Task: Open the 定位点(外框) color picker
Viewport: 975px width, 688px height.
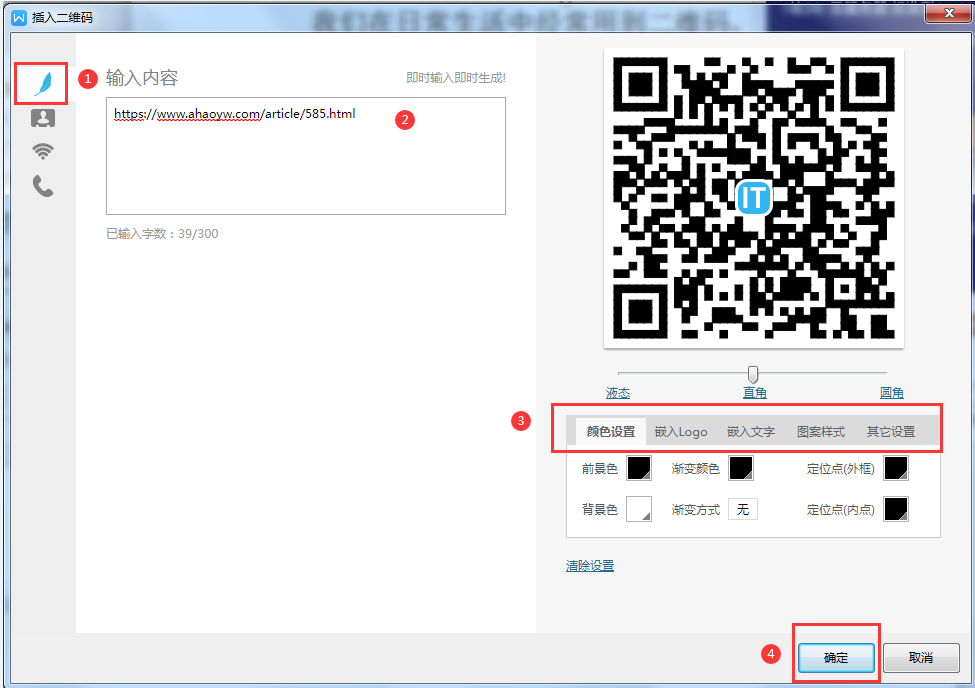Action: tap(896, 468)
